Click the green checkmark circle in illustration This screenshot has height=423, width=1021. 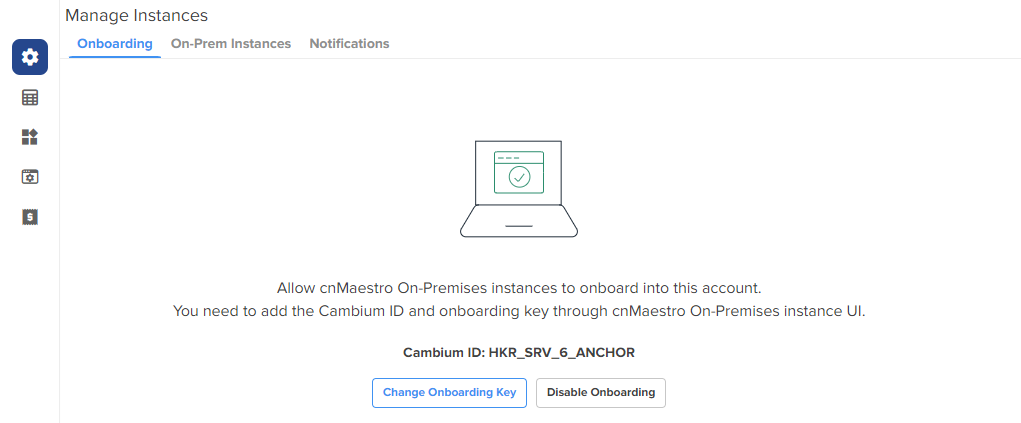[x=519, y=177]
